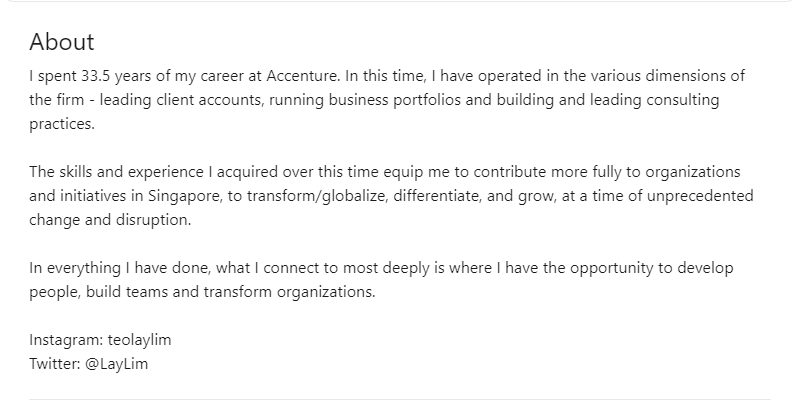798x408 pixels.
Task: Click the word "practices." ending first paragraph
Action: [x=62, y=124]
